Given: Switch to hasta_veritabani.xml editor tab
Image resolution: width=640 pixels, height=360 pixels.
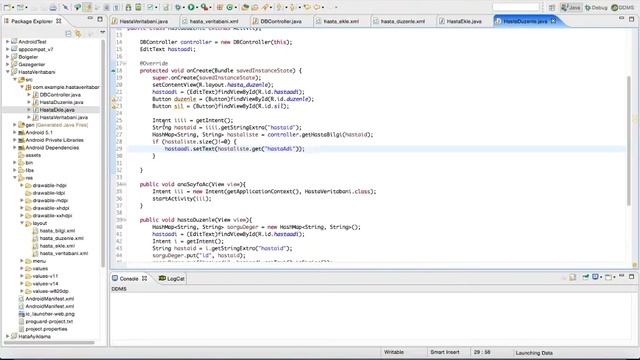Looking at the screenshot, I should (x=213, y=21).
